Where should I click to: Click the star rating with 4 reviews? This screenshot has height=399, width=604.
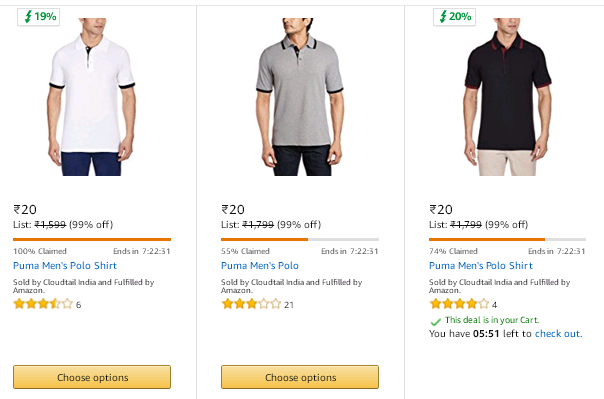459,304
